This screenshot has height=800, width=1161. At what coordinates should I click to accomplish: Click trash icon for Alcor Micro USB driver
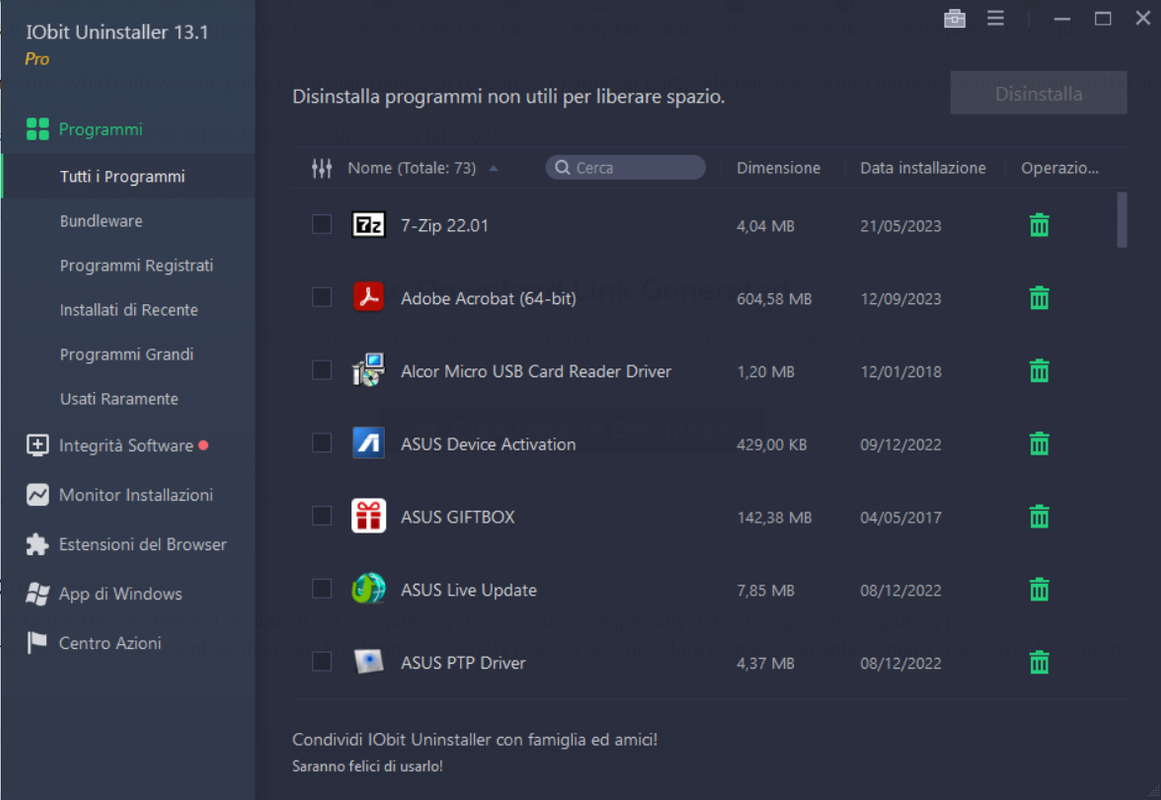point(1039,370)
